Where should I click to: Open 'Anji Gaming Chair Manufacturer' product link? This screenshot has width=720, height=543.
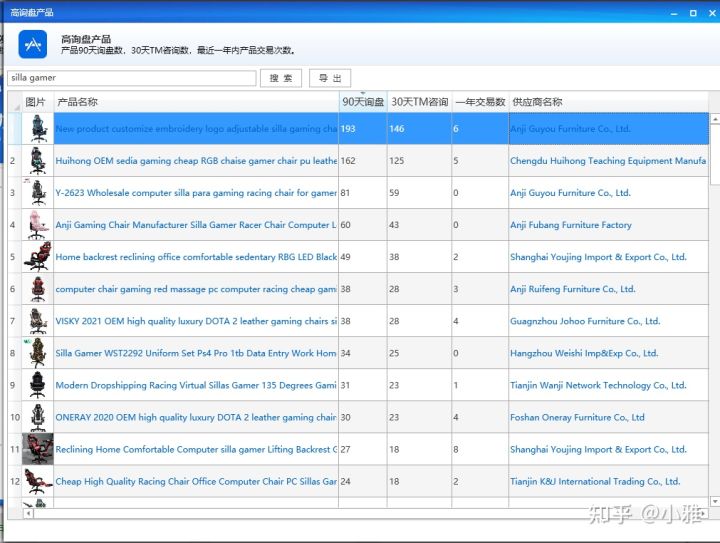pyautogui.click(x=196, y=225)
